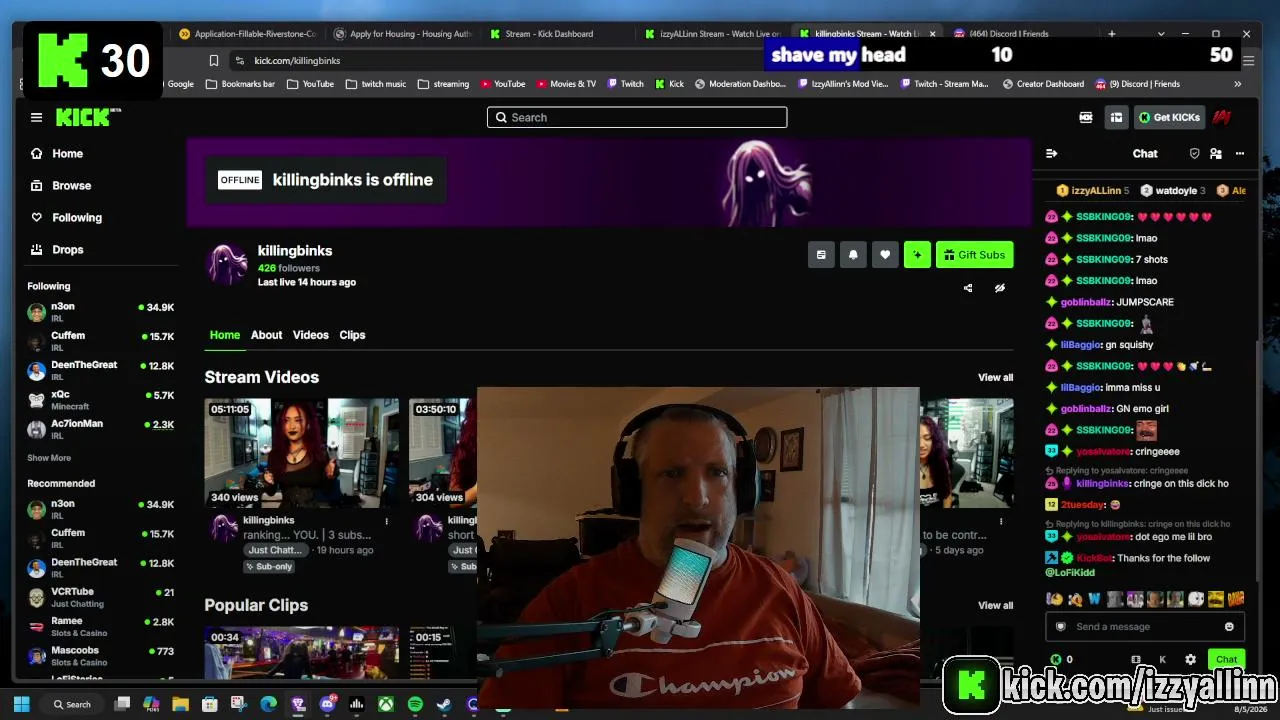Click View all for Popular Clips
The image size is (1280, 720).
point(995,605)
